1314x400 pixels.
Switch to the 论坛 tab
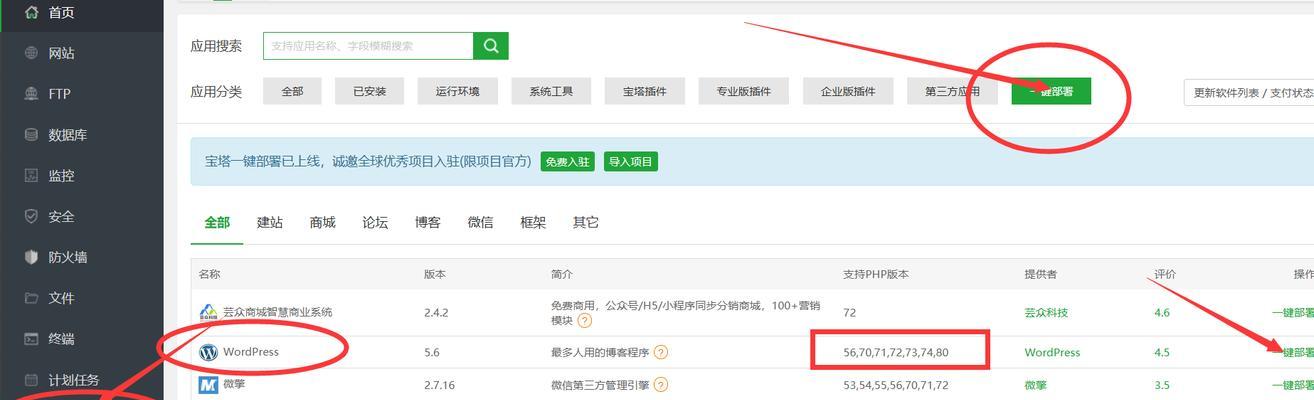point(375,222)
